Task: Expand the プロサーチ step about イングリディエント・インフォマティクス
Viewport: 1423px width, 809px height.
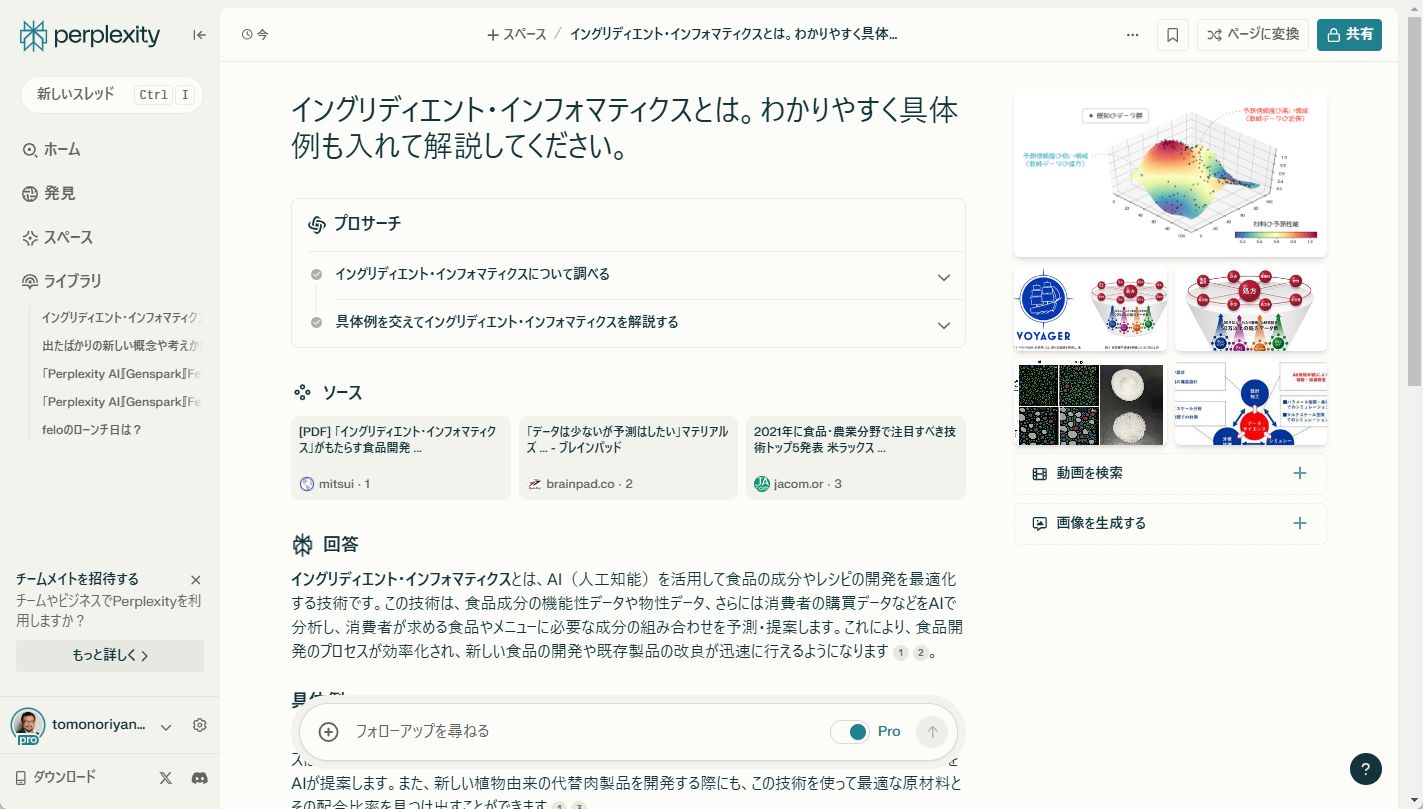Action: coord(942,277)
